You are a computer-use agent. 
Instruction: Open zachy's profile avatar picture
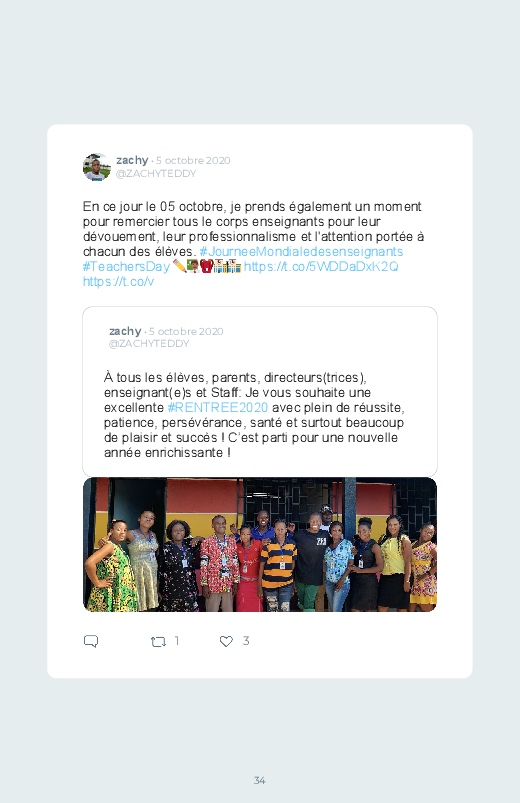pyautogui.click(x=97, y=167)
